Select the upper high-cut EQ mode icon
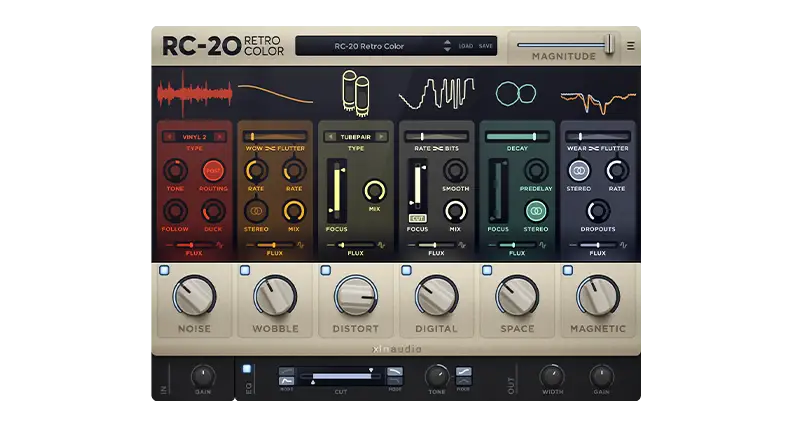The width and height of the screenshot is (792, 427). (x=395, y=372)
